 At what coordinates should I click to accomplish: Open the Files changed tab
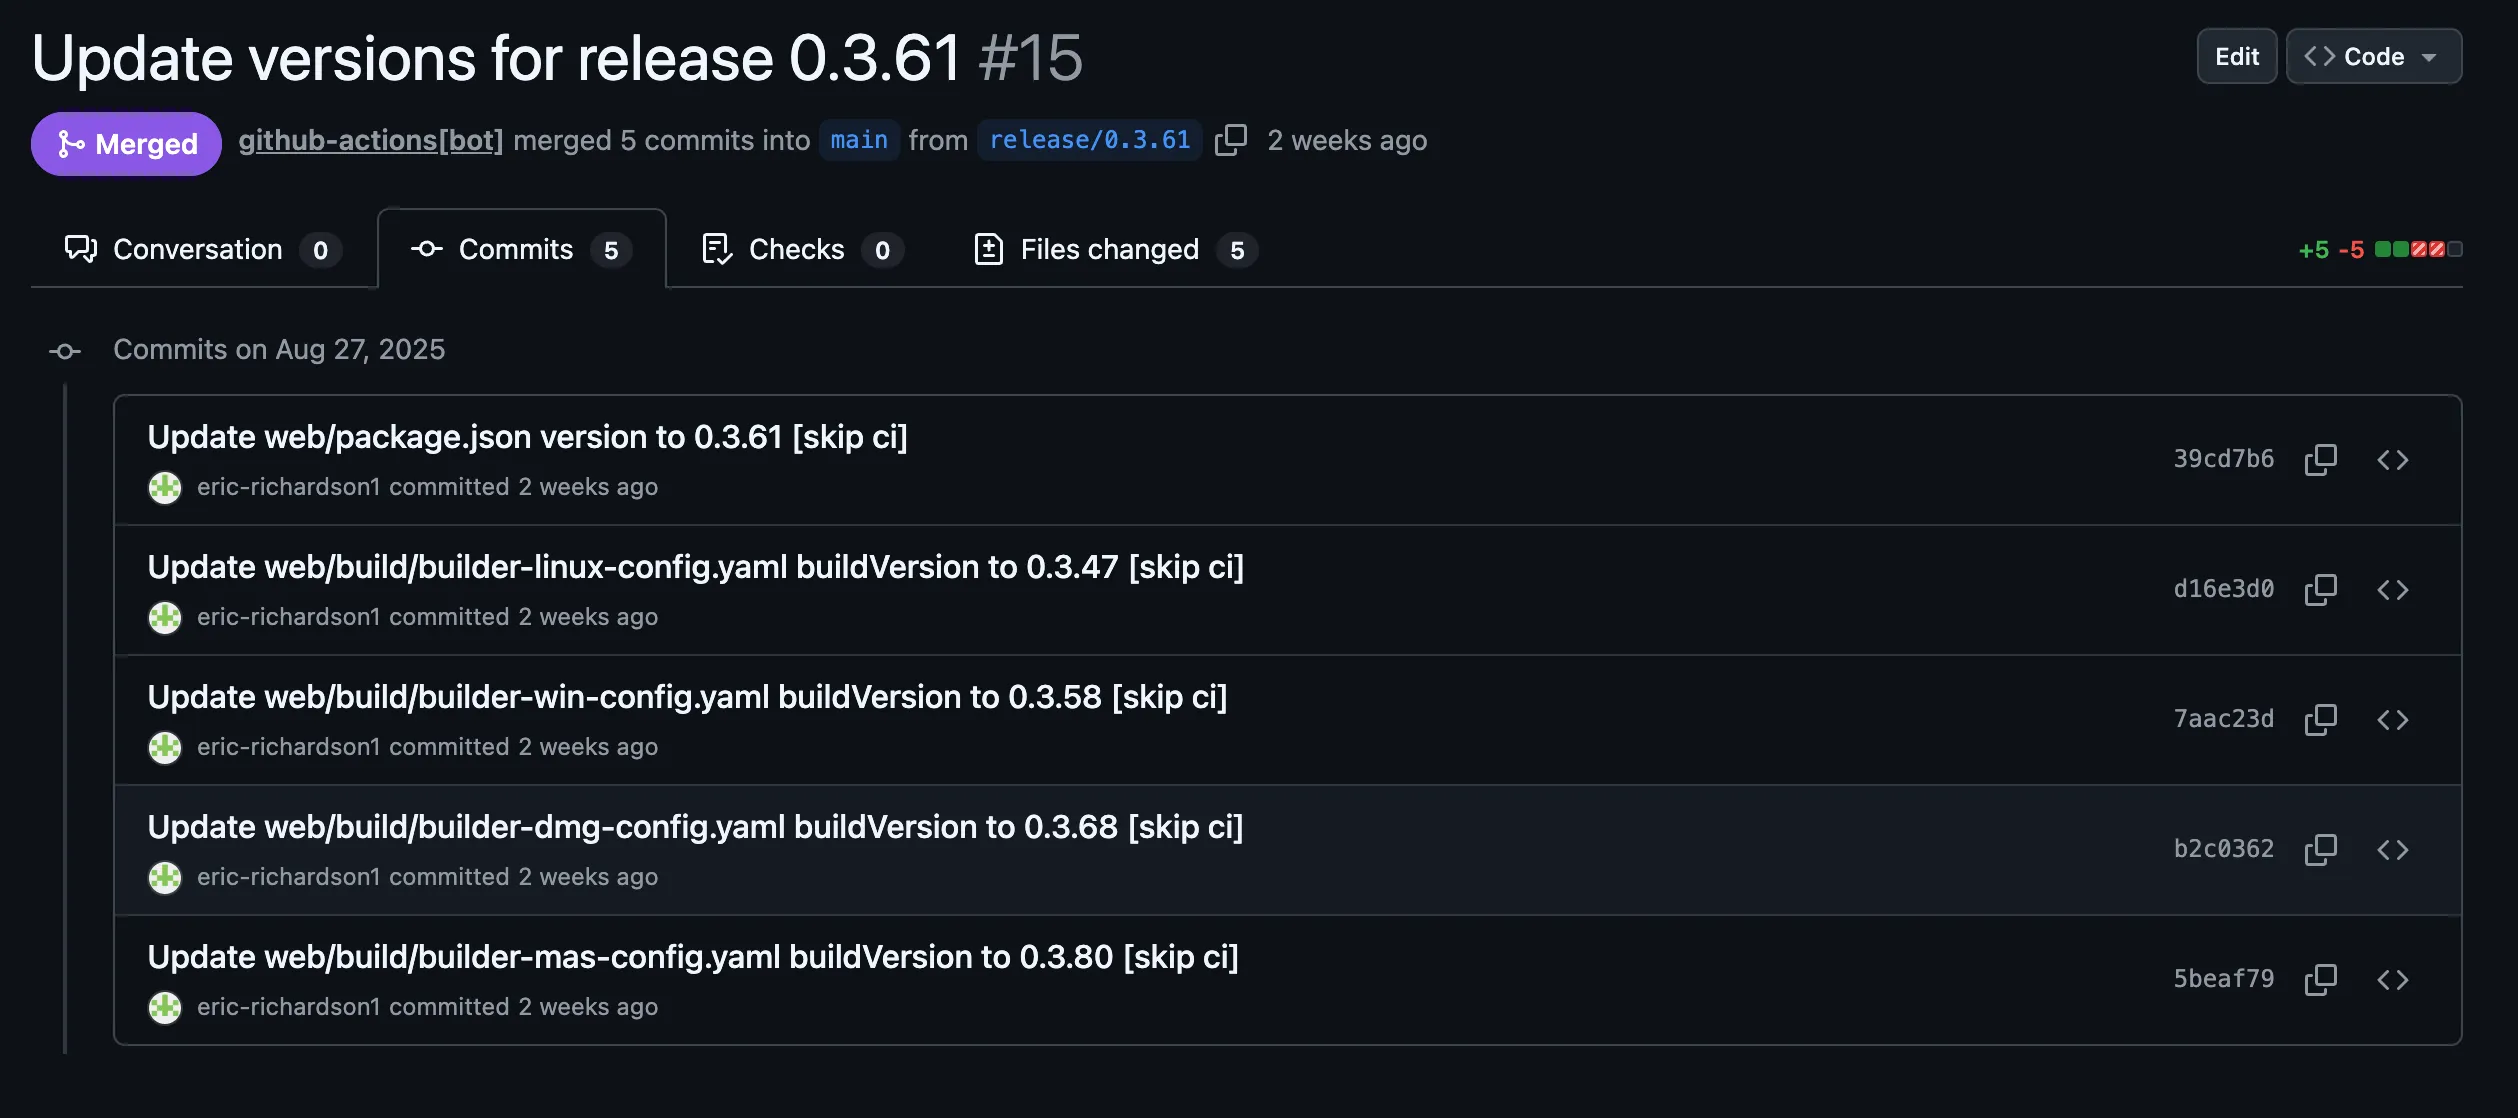tap(1110, 249)
